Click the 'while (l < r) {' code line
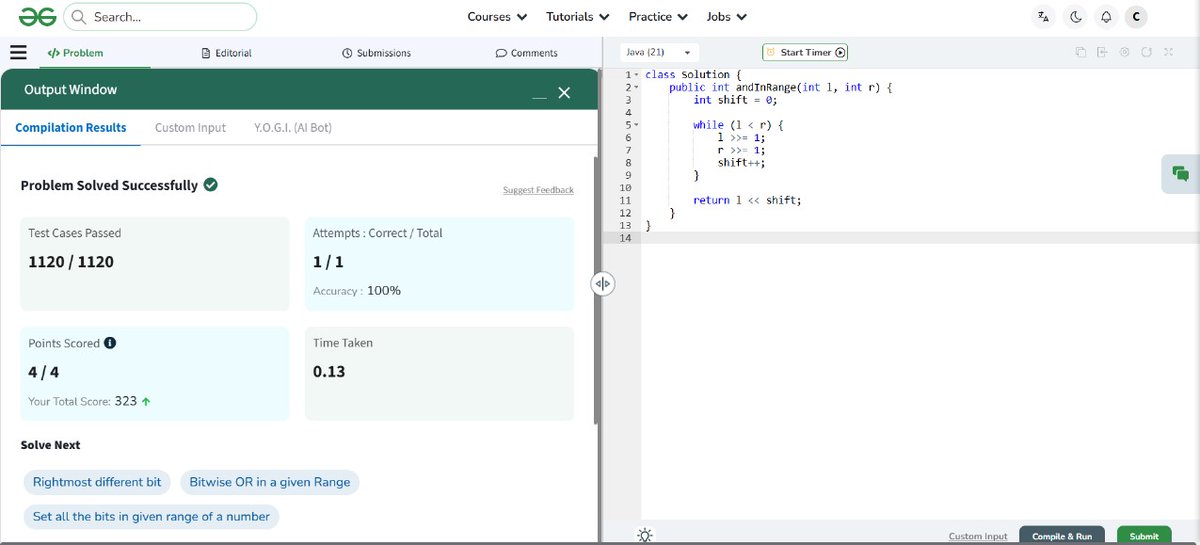Screen dimensions: 1200x545 click(x=739, y=125)
